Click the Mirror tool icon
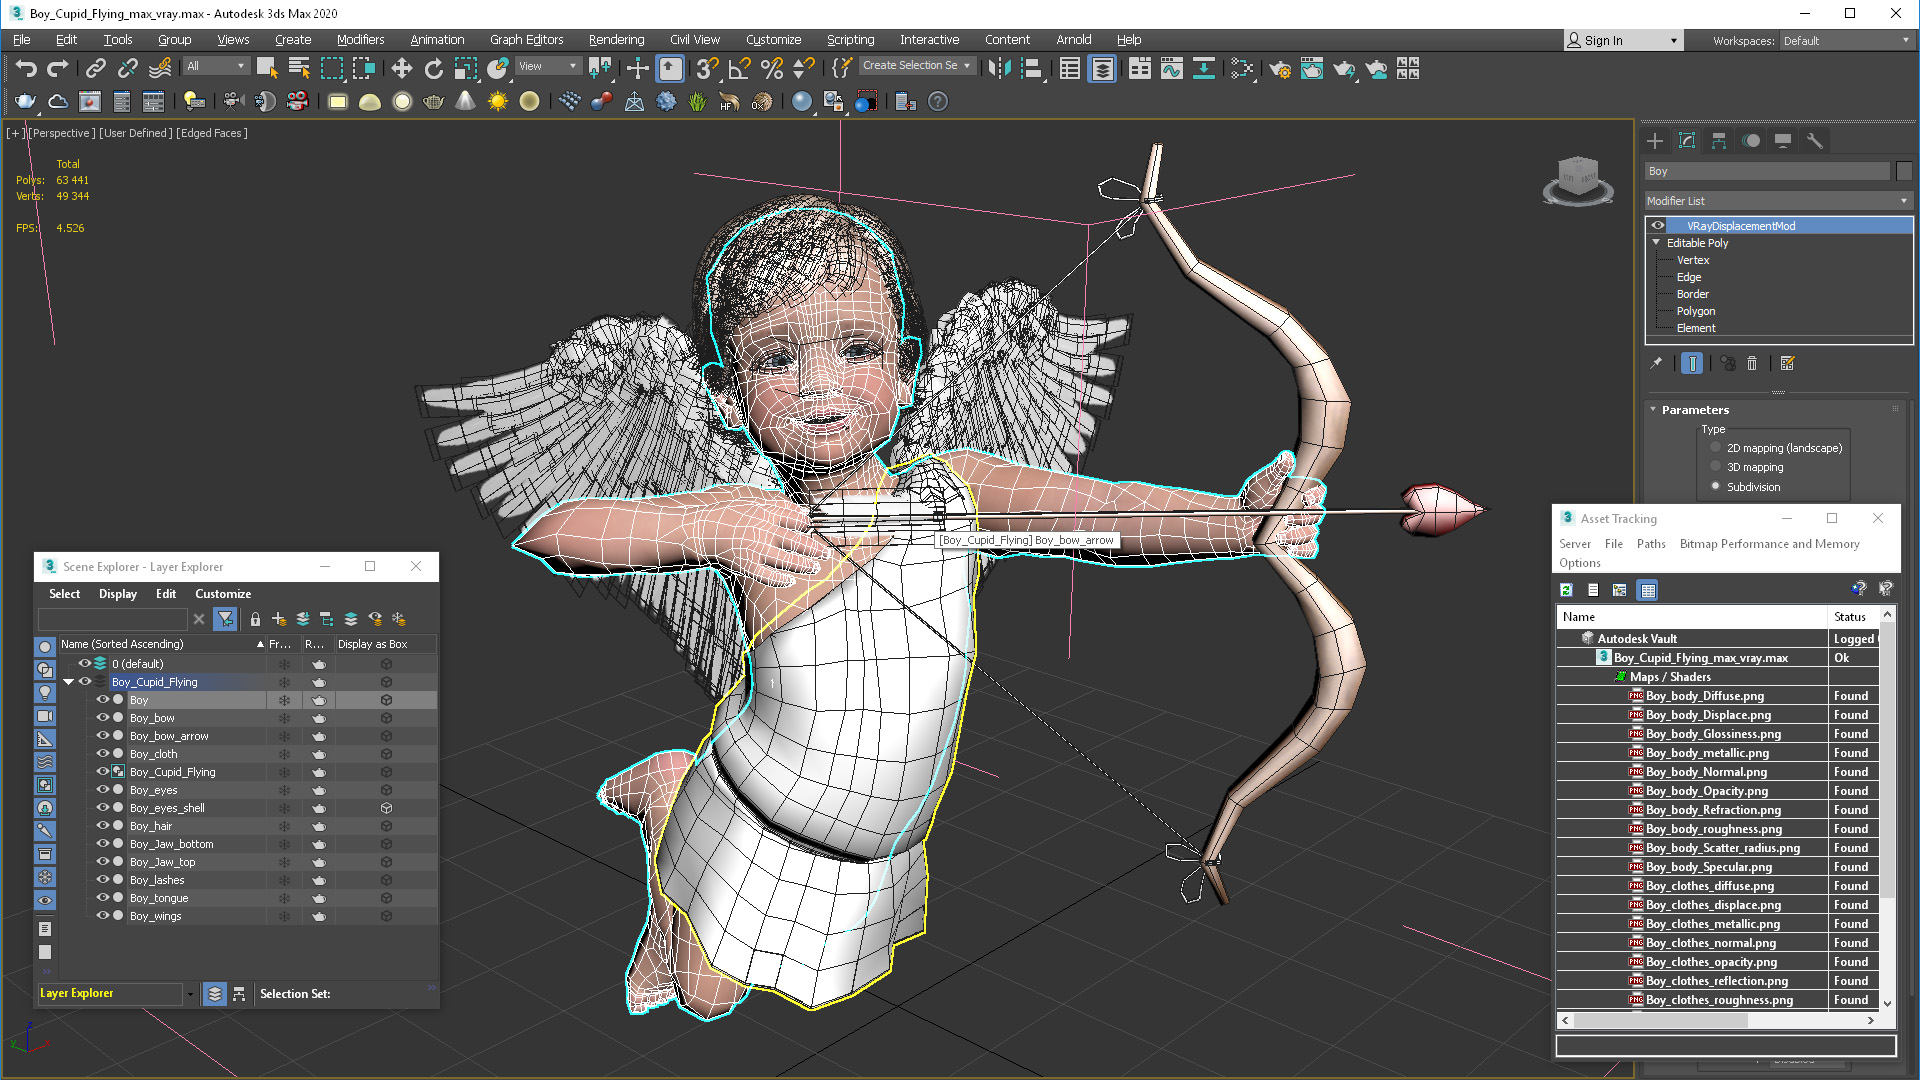 (x=999, y=68)
